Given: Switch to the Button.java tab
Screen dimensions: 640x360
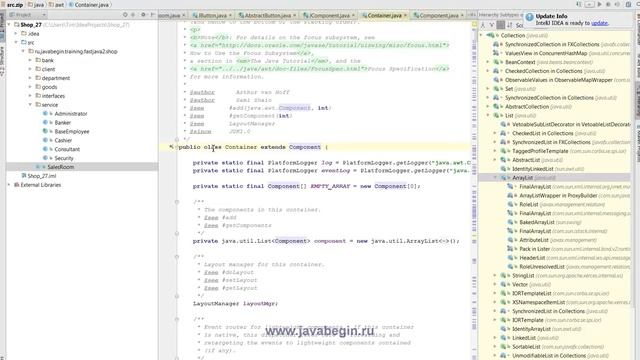Looking at the screenshot, I should (212, 16).
